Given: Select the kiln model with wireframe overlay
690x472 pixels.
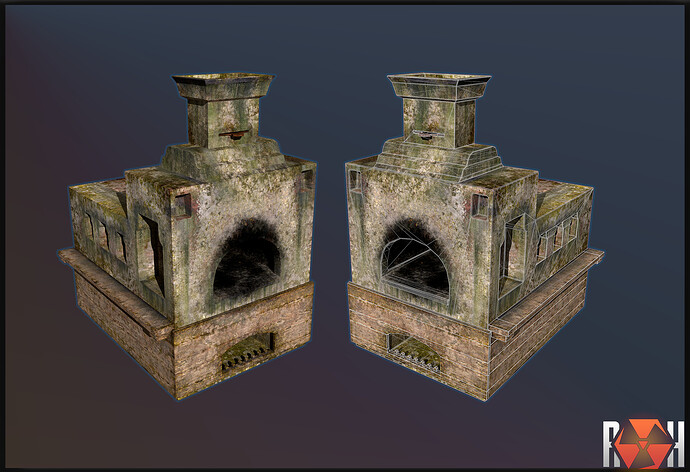Looking at the screenshot, I should click(474, 237).
